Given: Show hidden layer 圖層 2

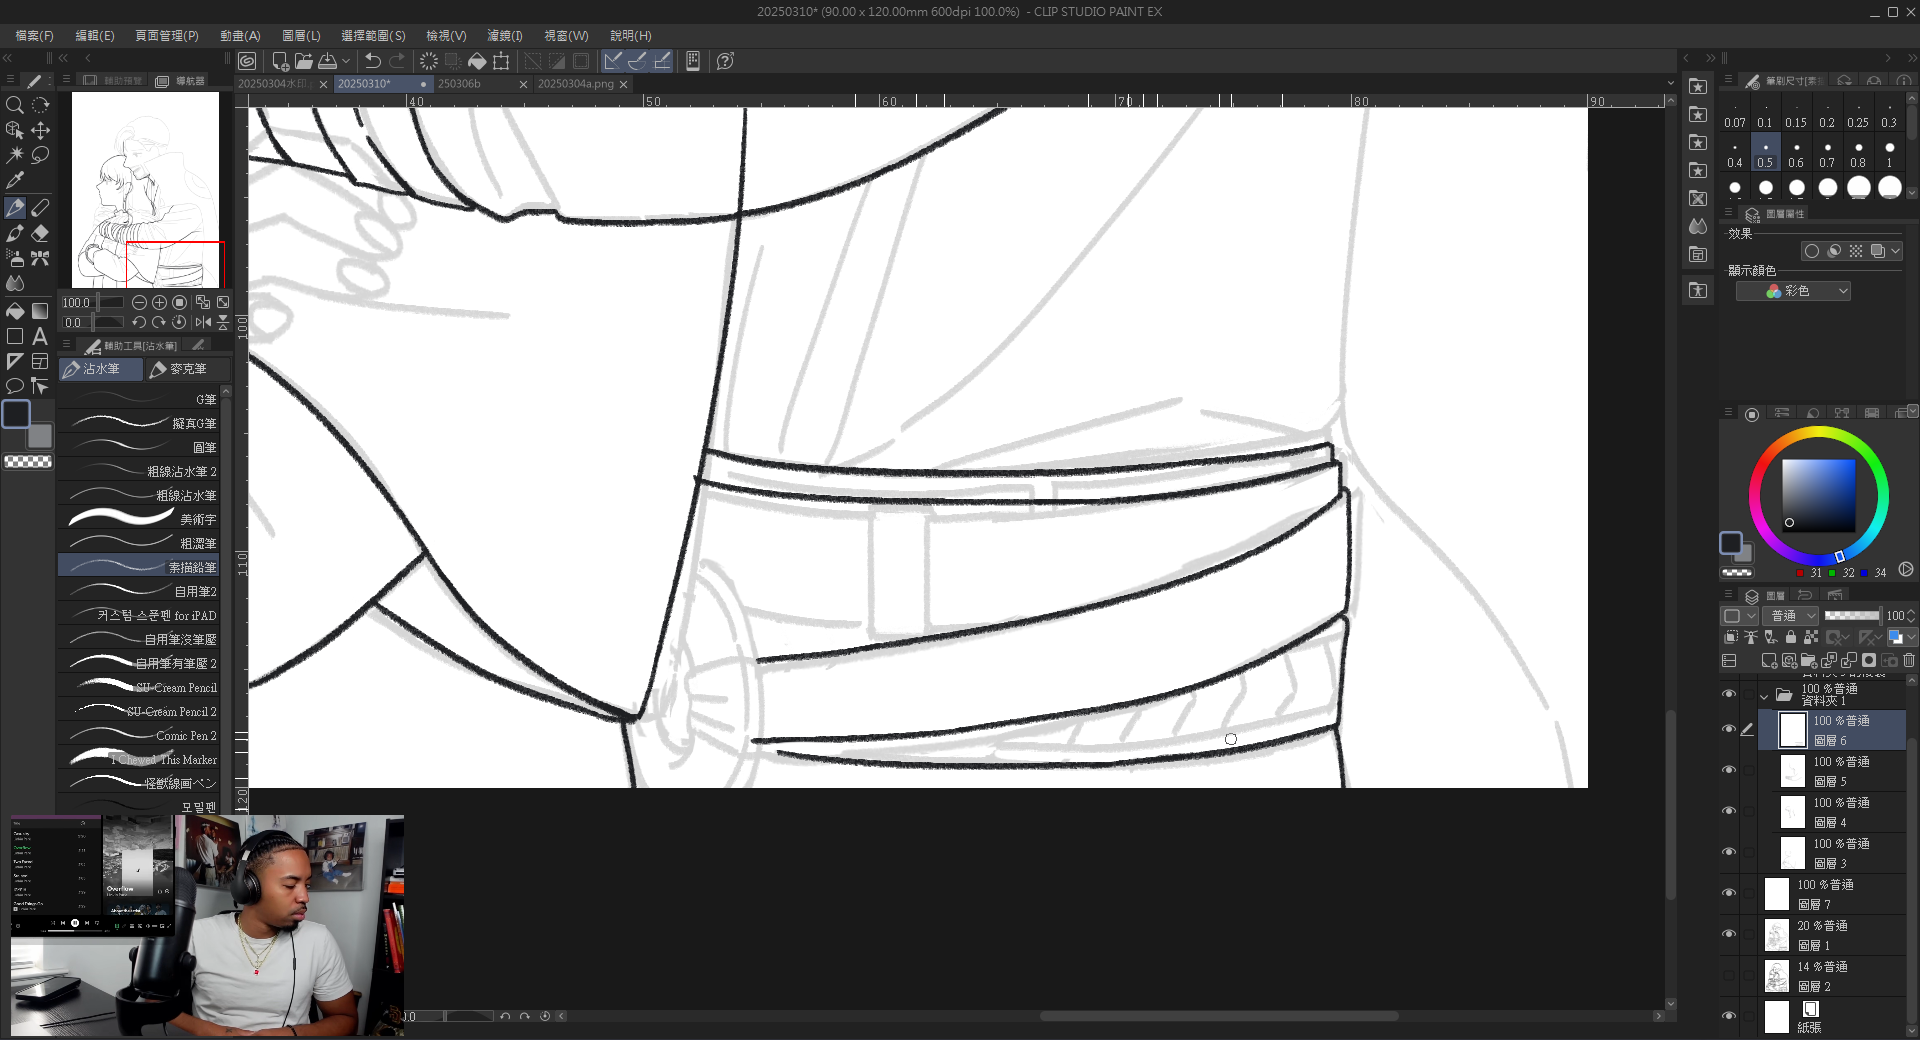Looking at the screenshot, I should (x=1729, y=975).
